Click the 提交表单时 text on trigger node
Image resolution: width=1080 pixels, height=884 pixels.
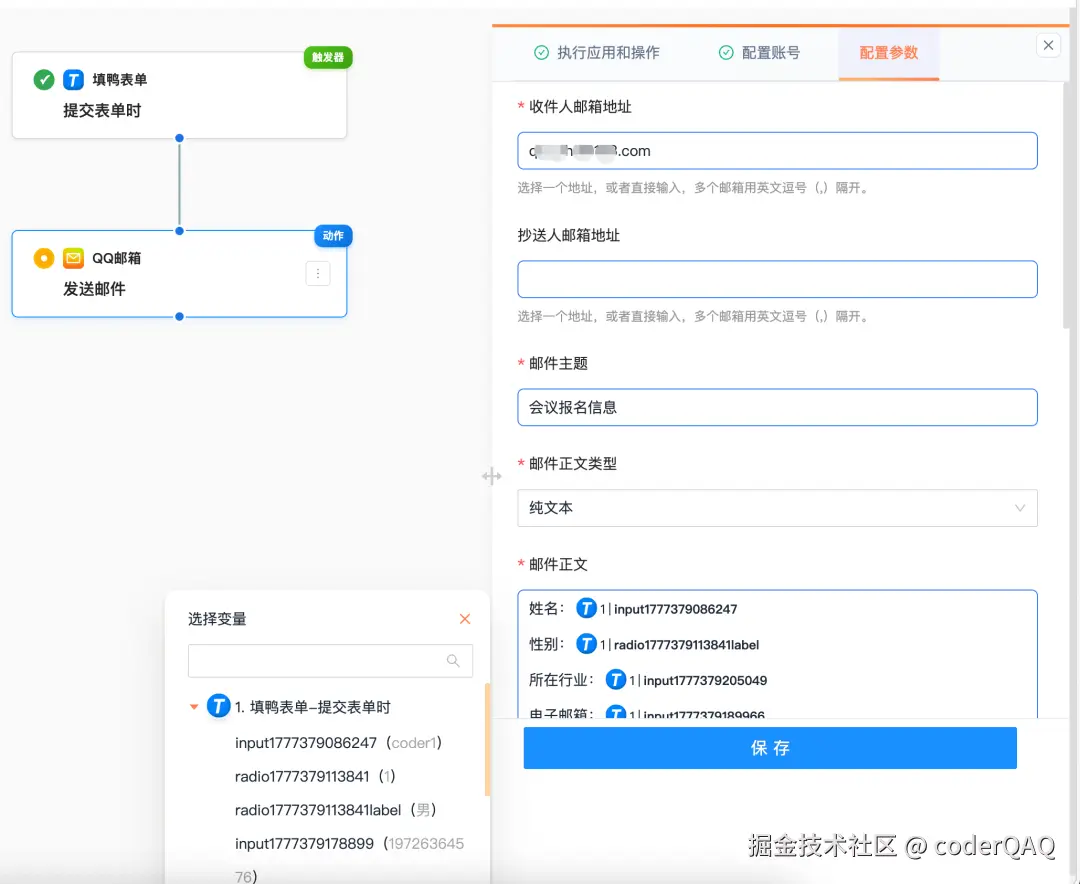click(x=102, y=110)
